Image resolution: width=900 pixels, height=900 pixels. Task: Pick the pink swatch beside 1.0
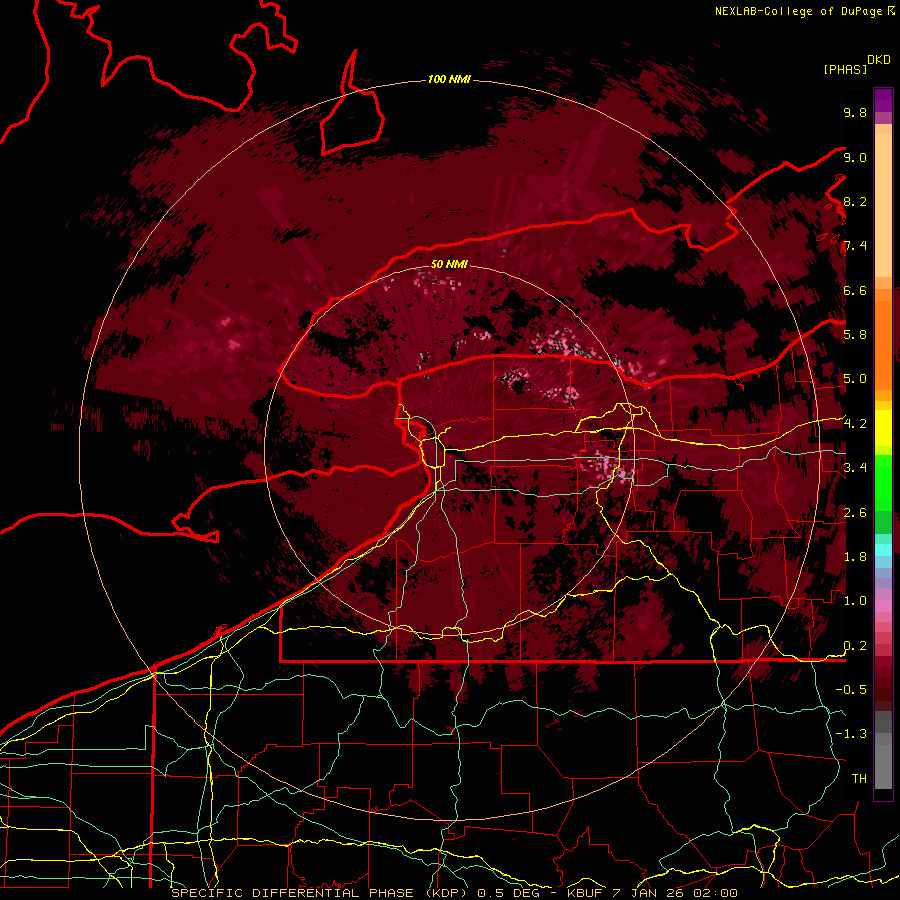pyautogui.click(x=883, y=604)
